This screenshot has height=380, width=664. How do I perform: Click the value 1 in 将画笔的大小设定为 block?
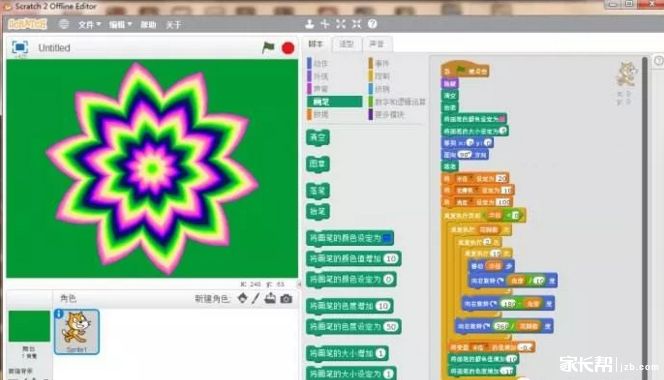(x=388, y=374)
